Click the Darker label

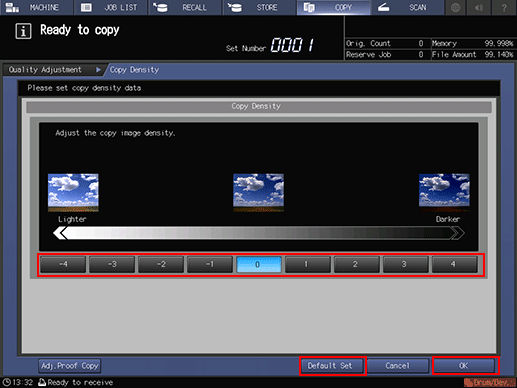point(448,219)
